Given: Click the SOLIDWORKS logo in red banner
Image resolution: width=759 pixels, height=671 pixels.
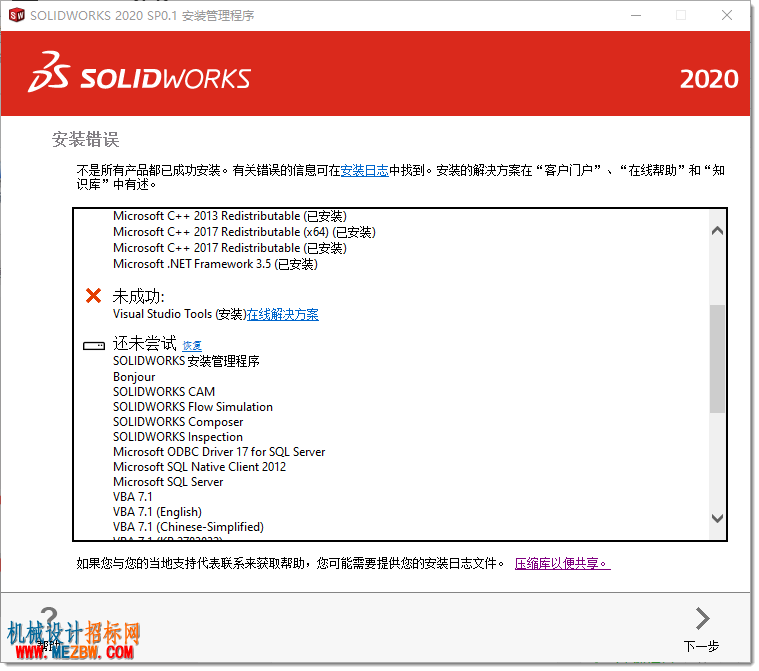Looking at the screenshot, I should (139, 74).
